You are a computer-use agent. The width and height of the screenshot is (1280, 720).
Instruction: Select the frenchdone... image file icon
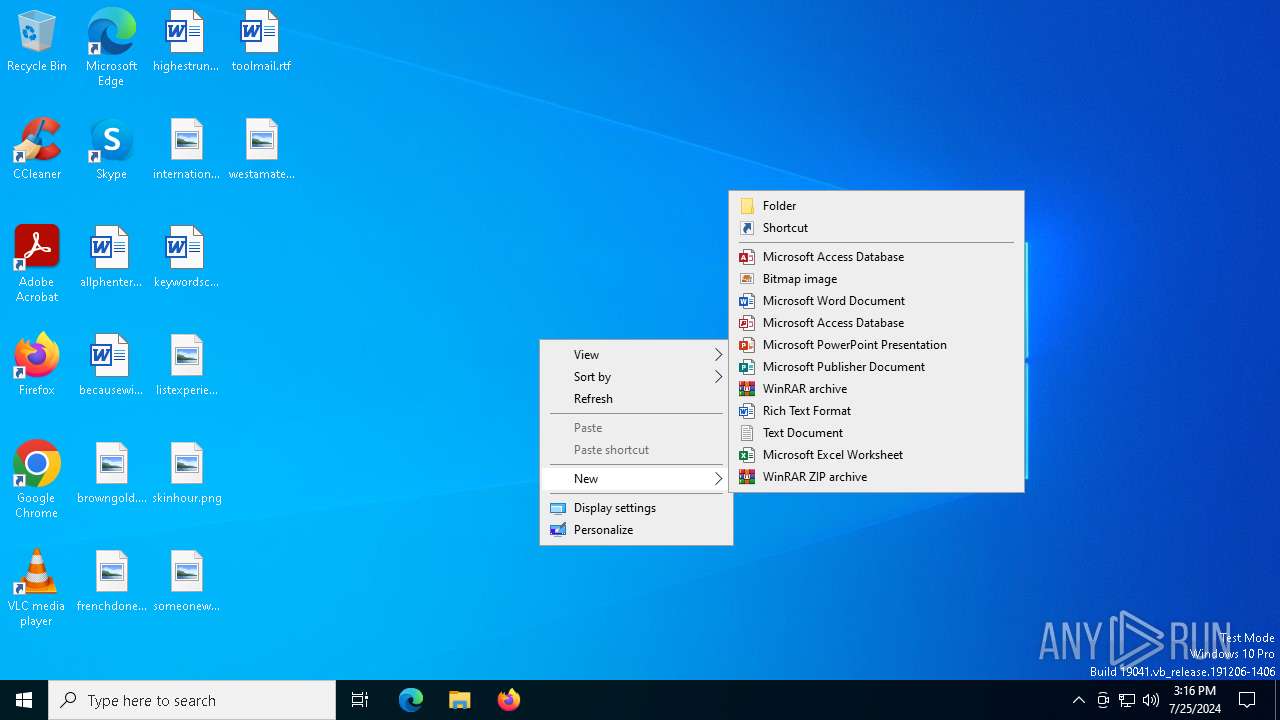pyautogui.click(x=111, y=582)
